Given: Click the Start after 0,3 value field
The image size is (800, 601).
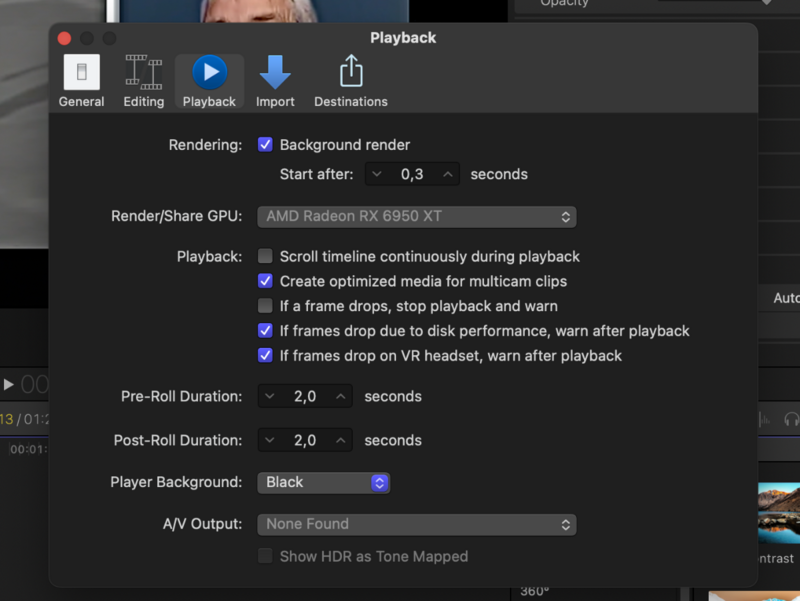Looking at the screenshot, I should tap(412, 174).
